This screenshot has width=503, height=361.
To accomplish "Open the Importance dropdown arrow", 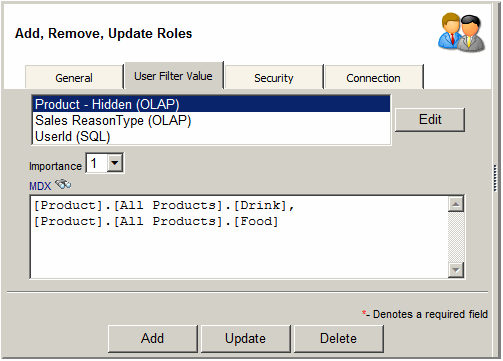I will tap(115, 163).
